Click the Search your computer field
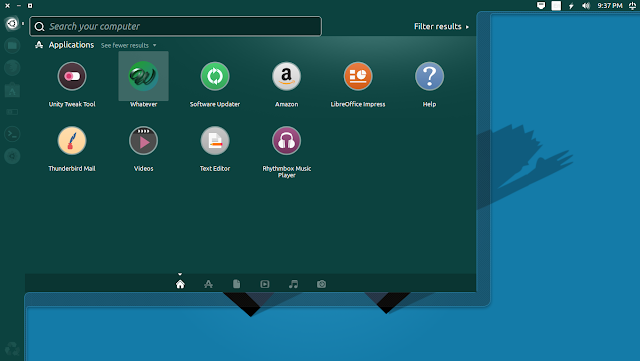640x361 pixels. click(x=176, y=27)
